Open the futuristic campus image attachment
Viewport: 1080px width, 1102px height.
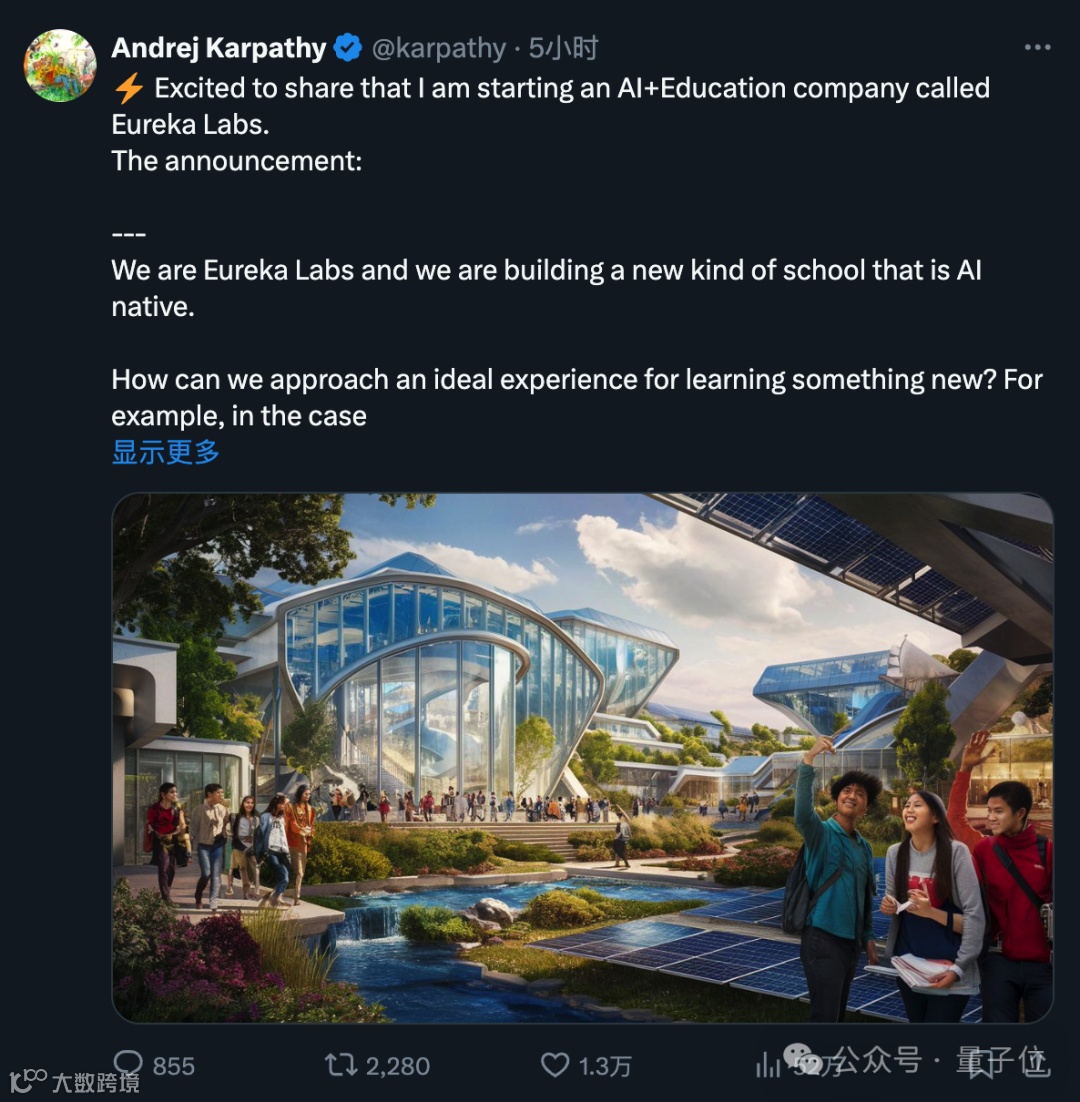click(583, 758)
